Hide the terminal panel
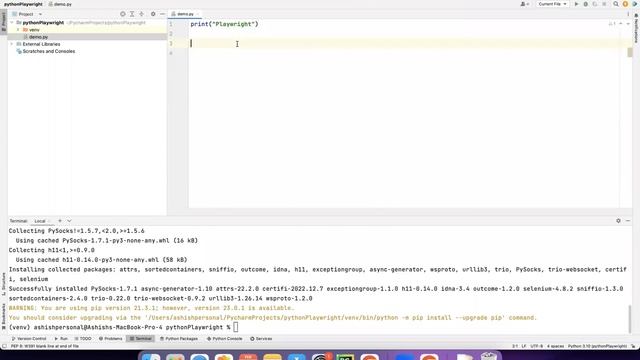 point(628,221)
